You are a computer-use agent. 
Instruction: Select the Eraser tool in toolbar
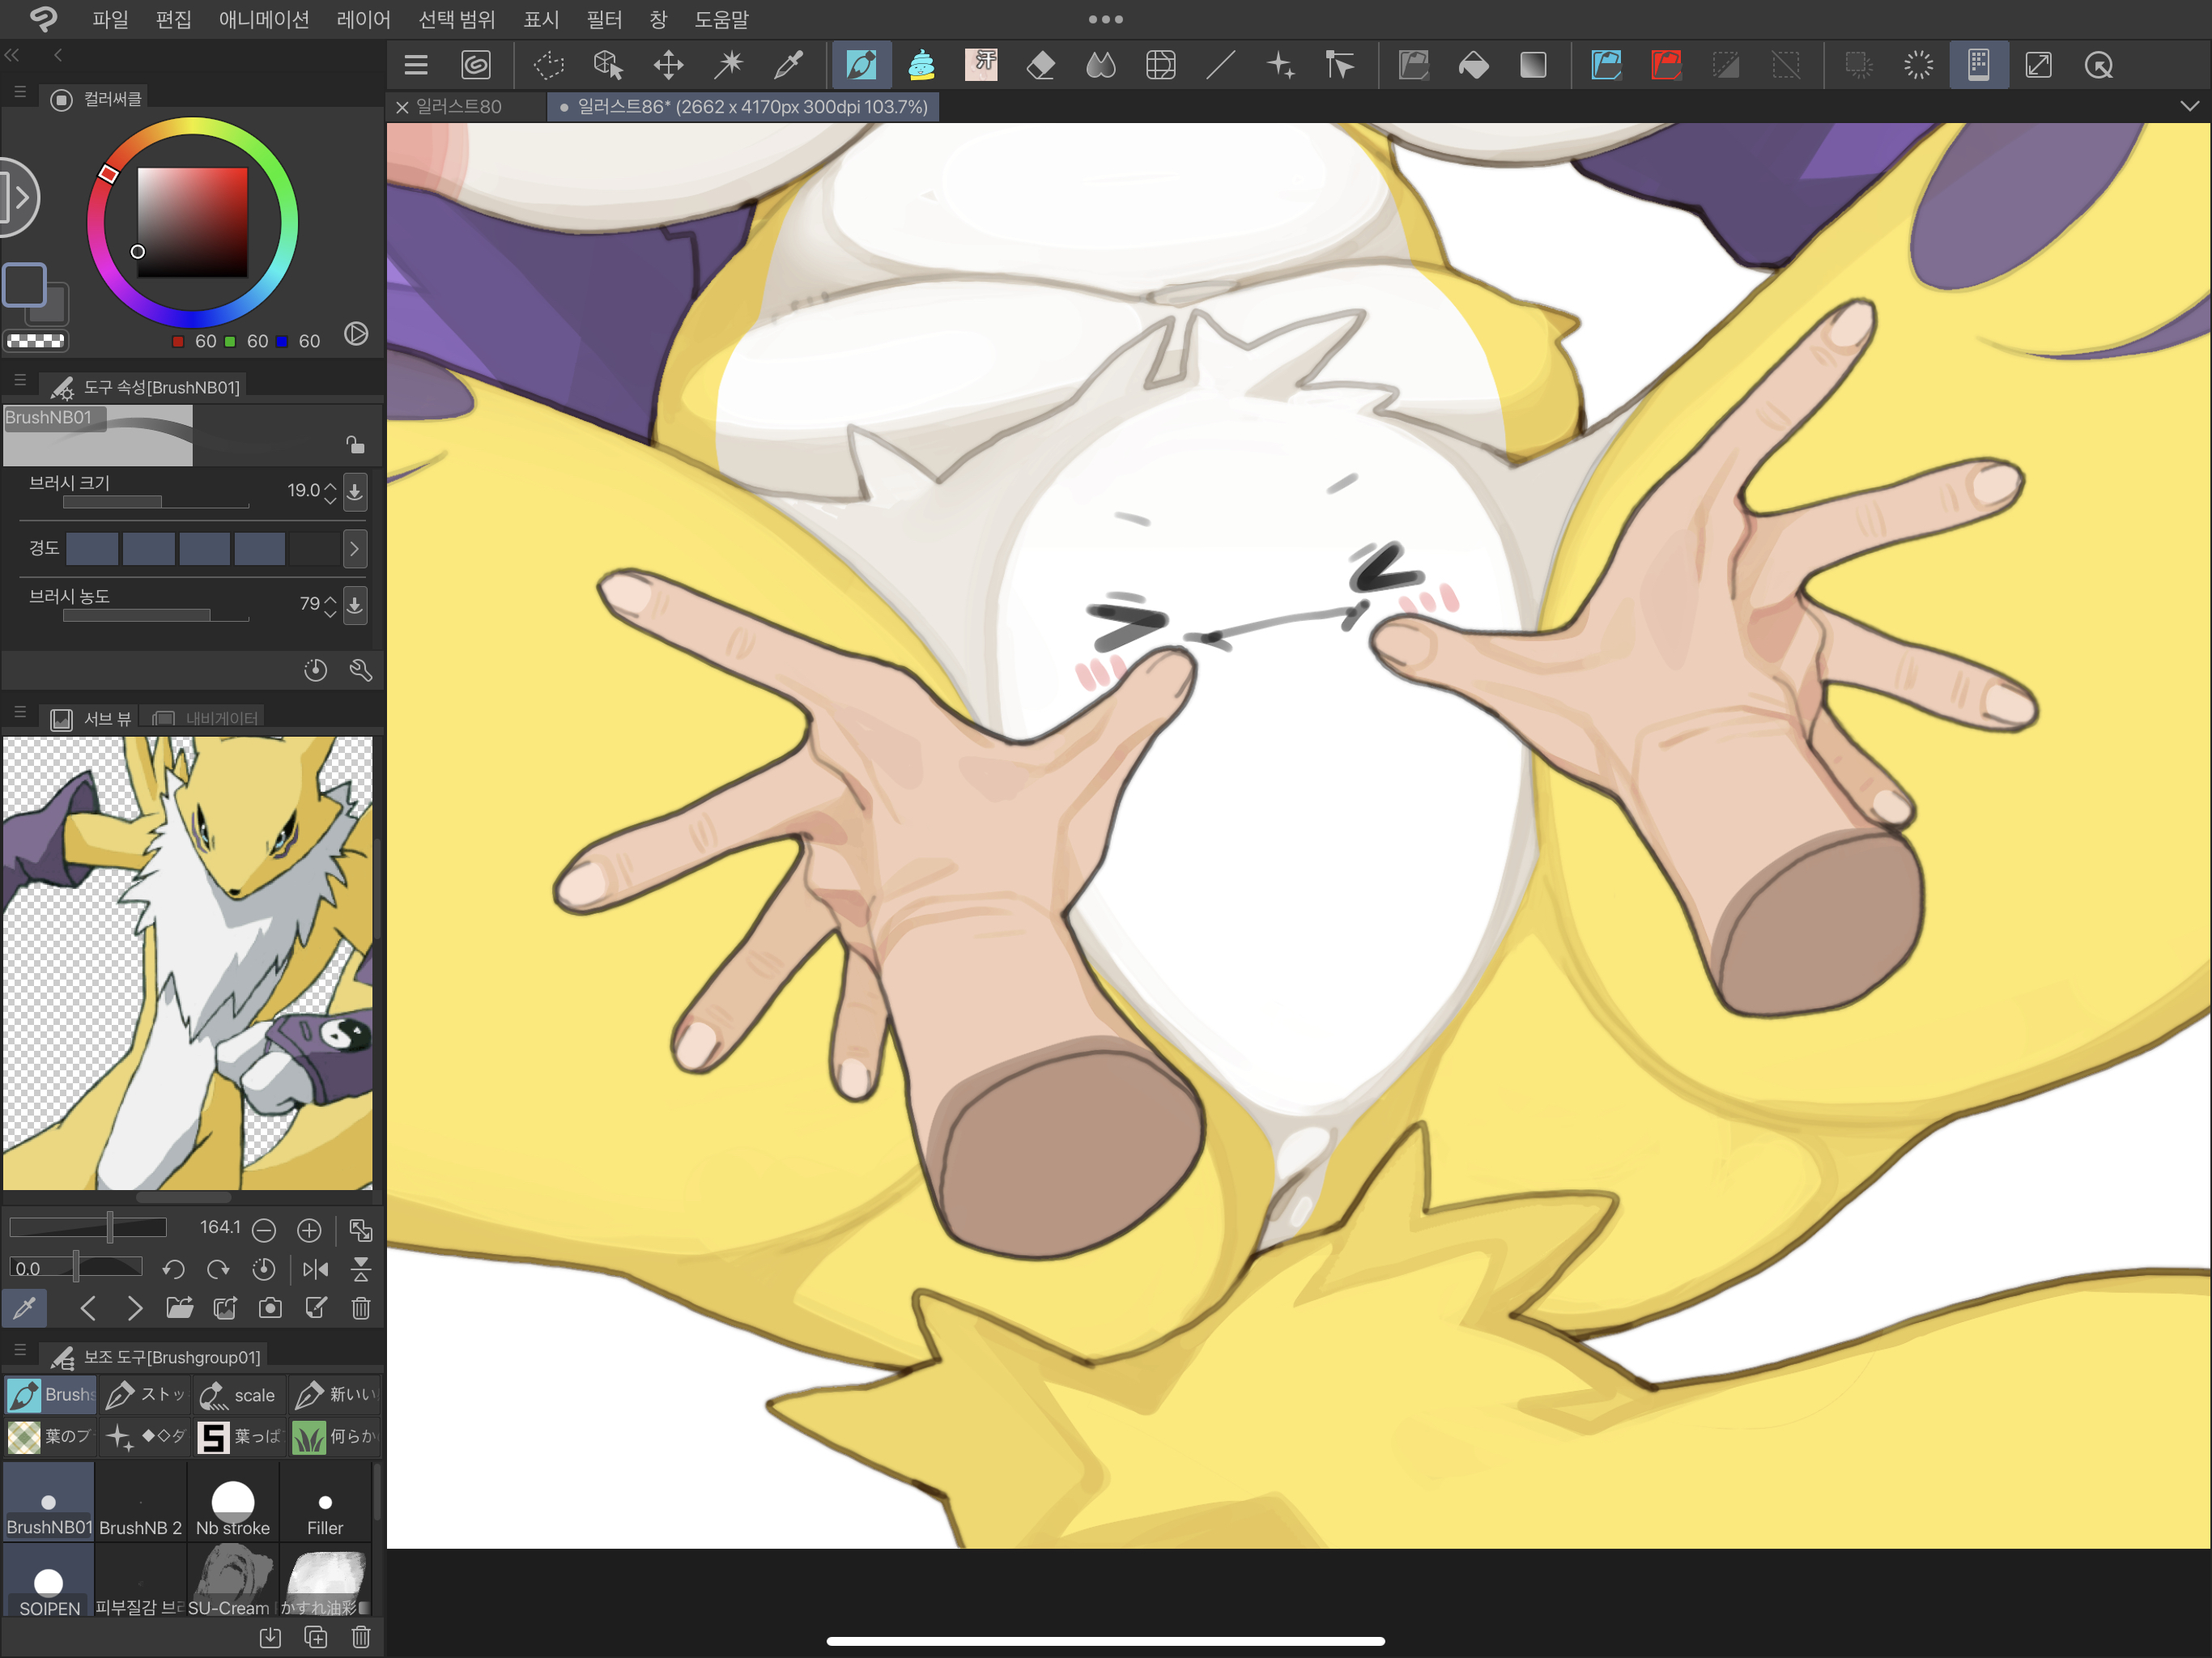pos(1040,66)
